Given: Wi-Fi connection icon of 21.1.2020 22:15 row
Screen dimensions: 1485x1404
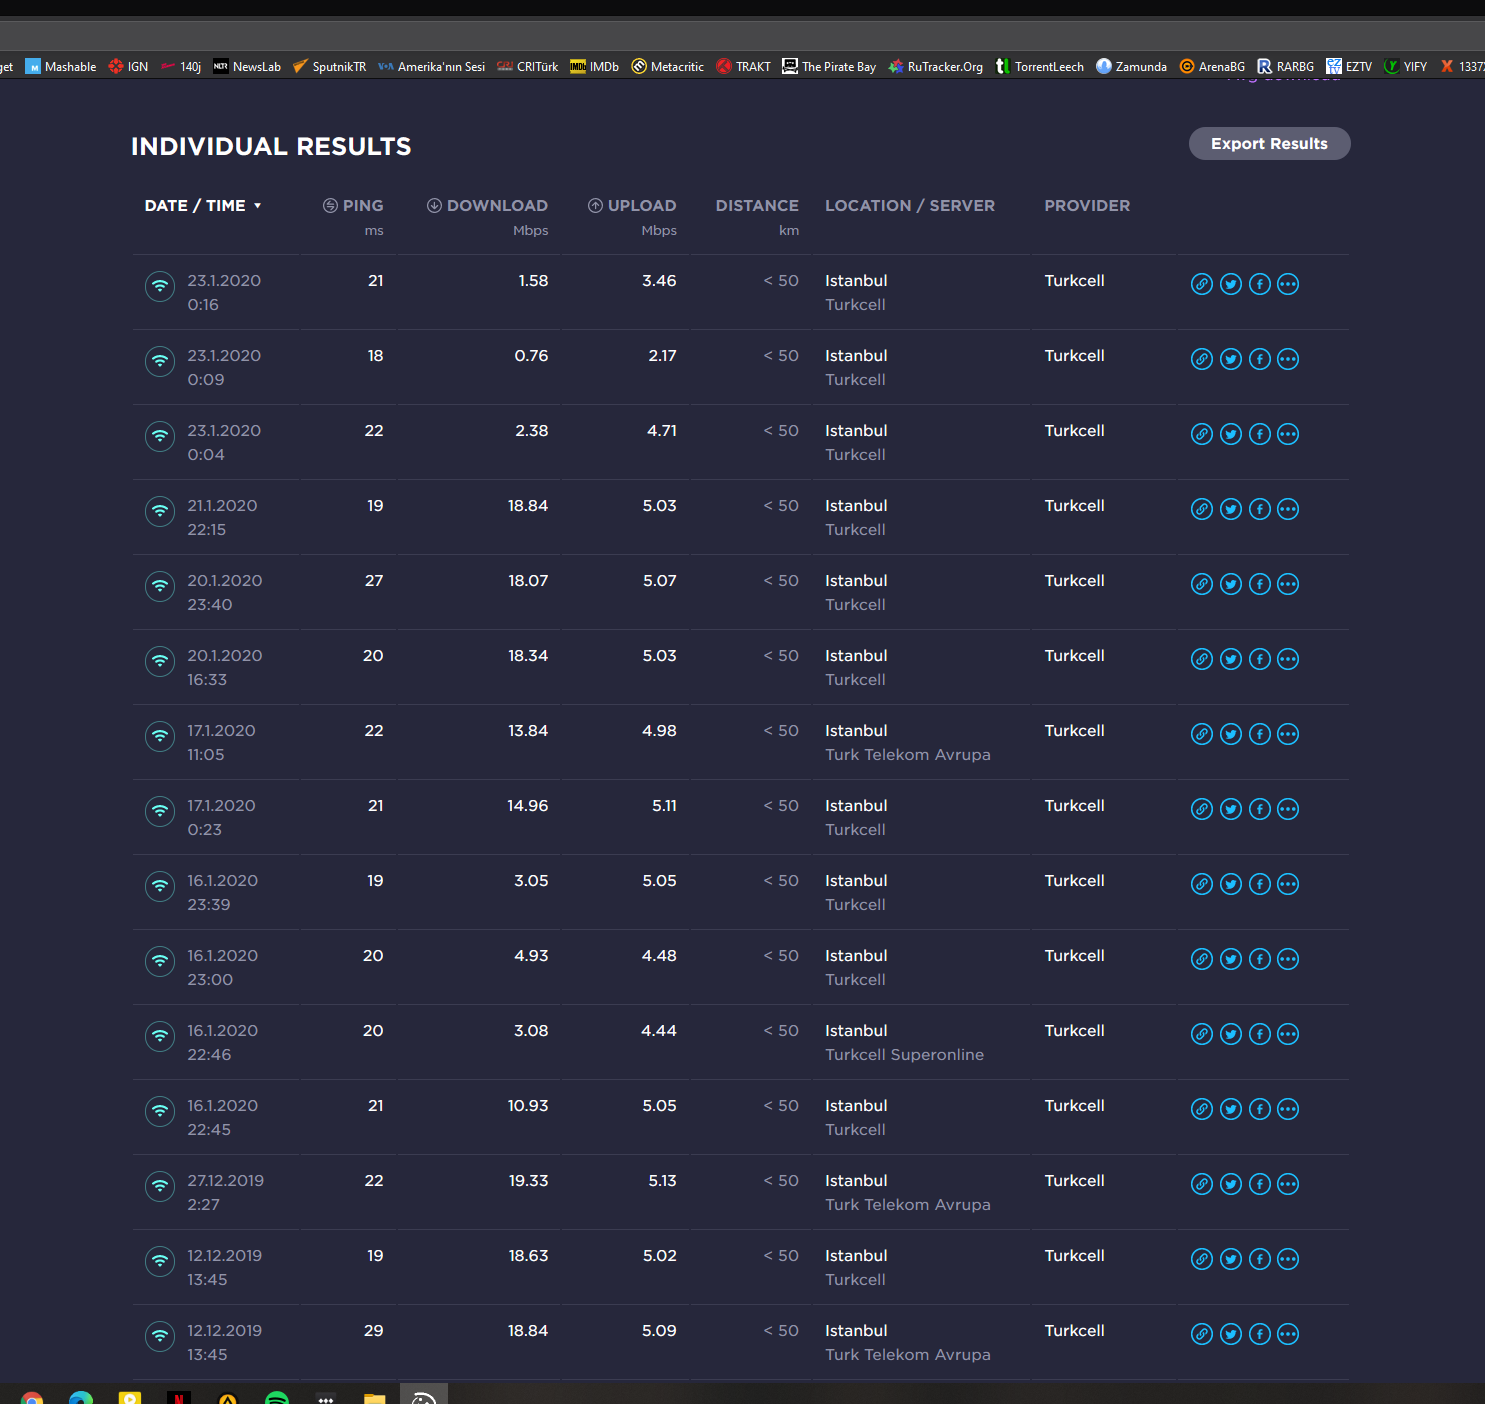Looking at the screenshot, I should pyautogui.click(x=160, y=511).
